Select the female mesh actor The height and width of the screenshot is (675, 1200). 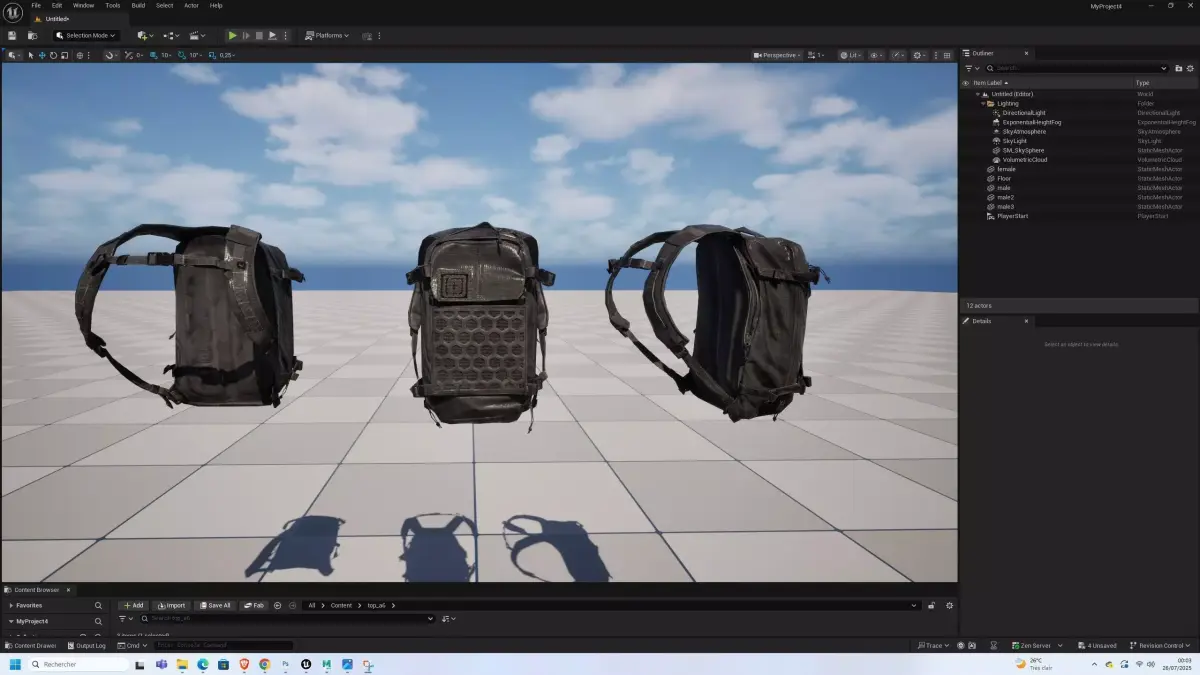[1006, 169]
